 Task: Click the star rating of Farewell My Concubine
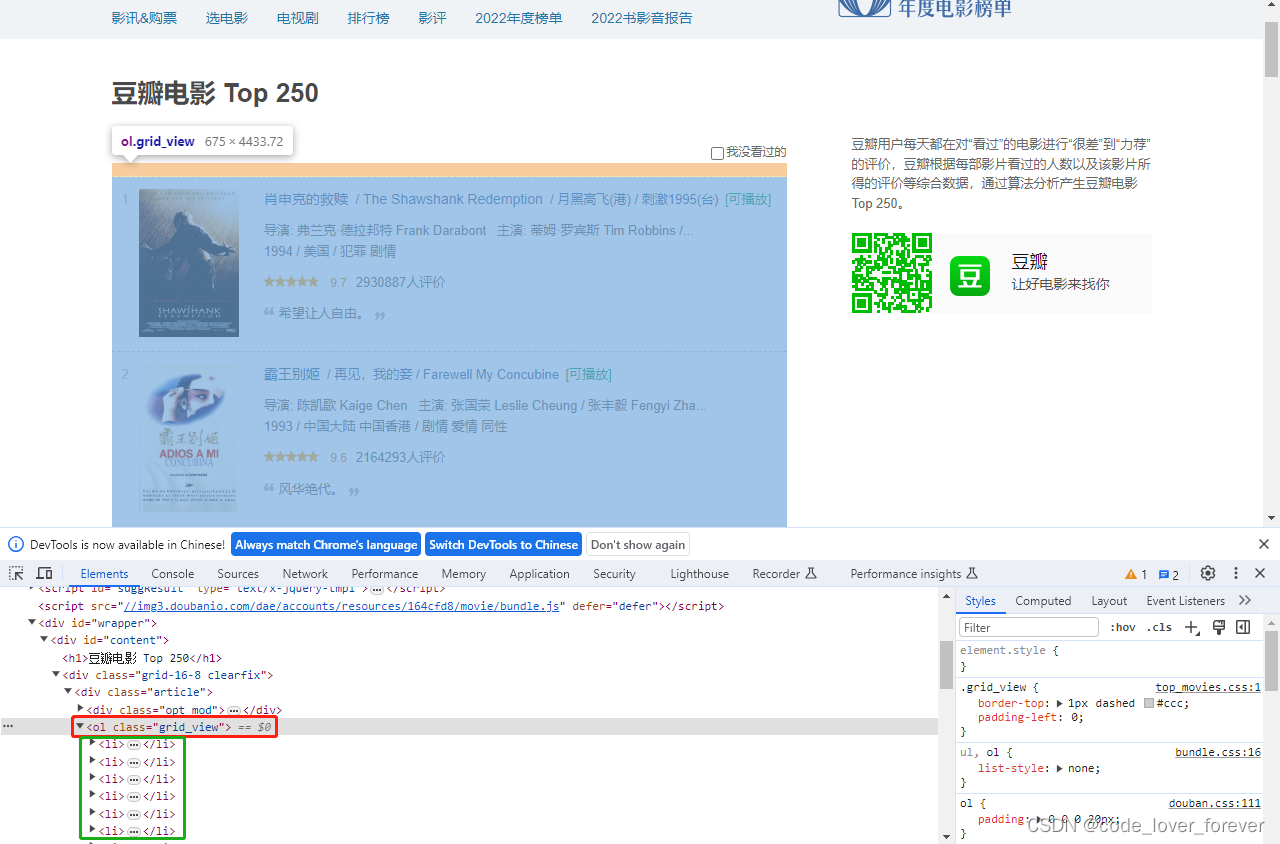pyautogui.click(x=291, y=457)
